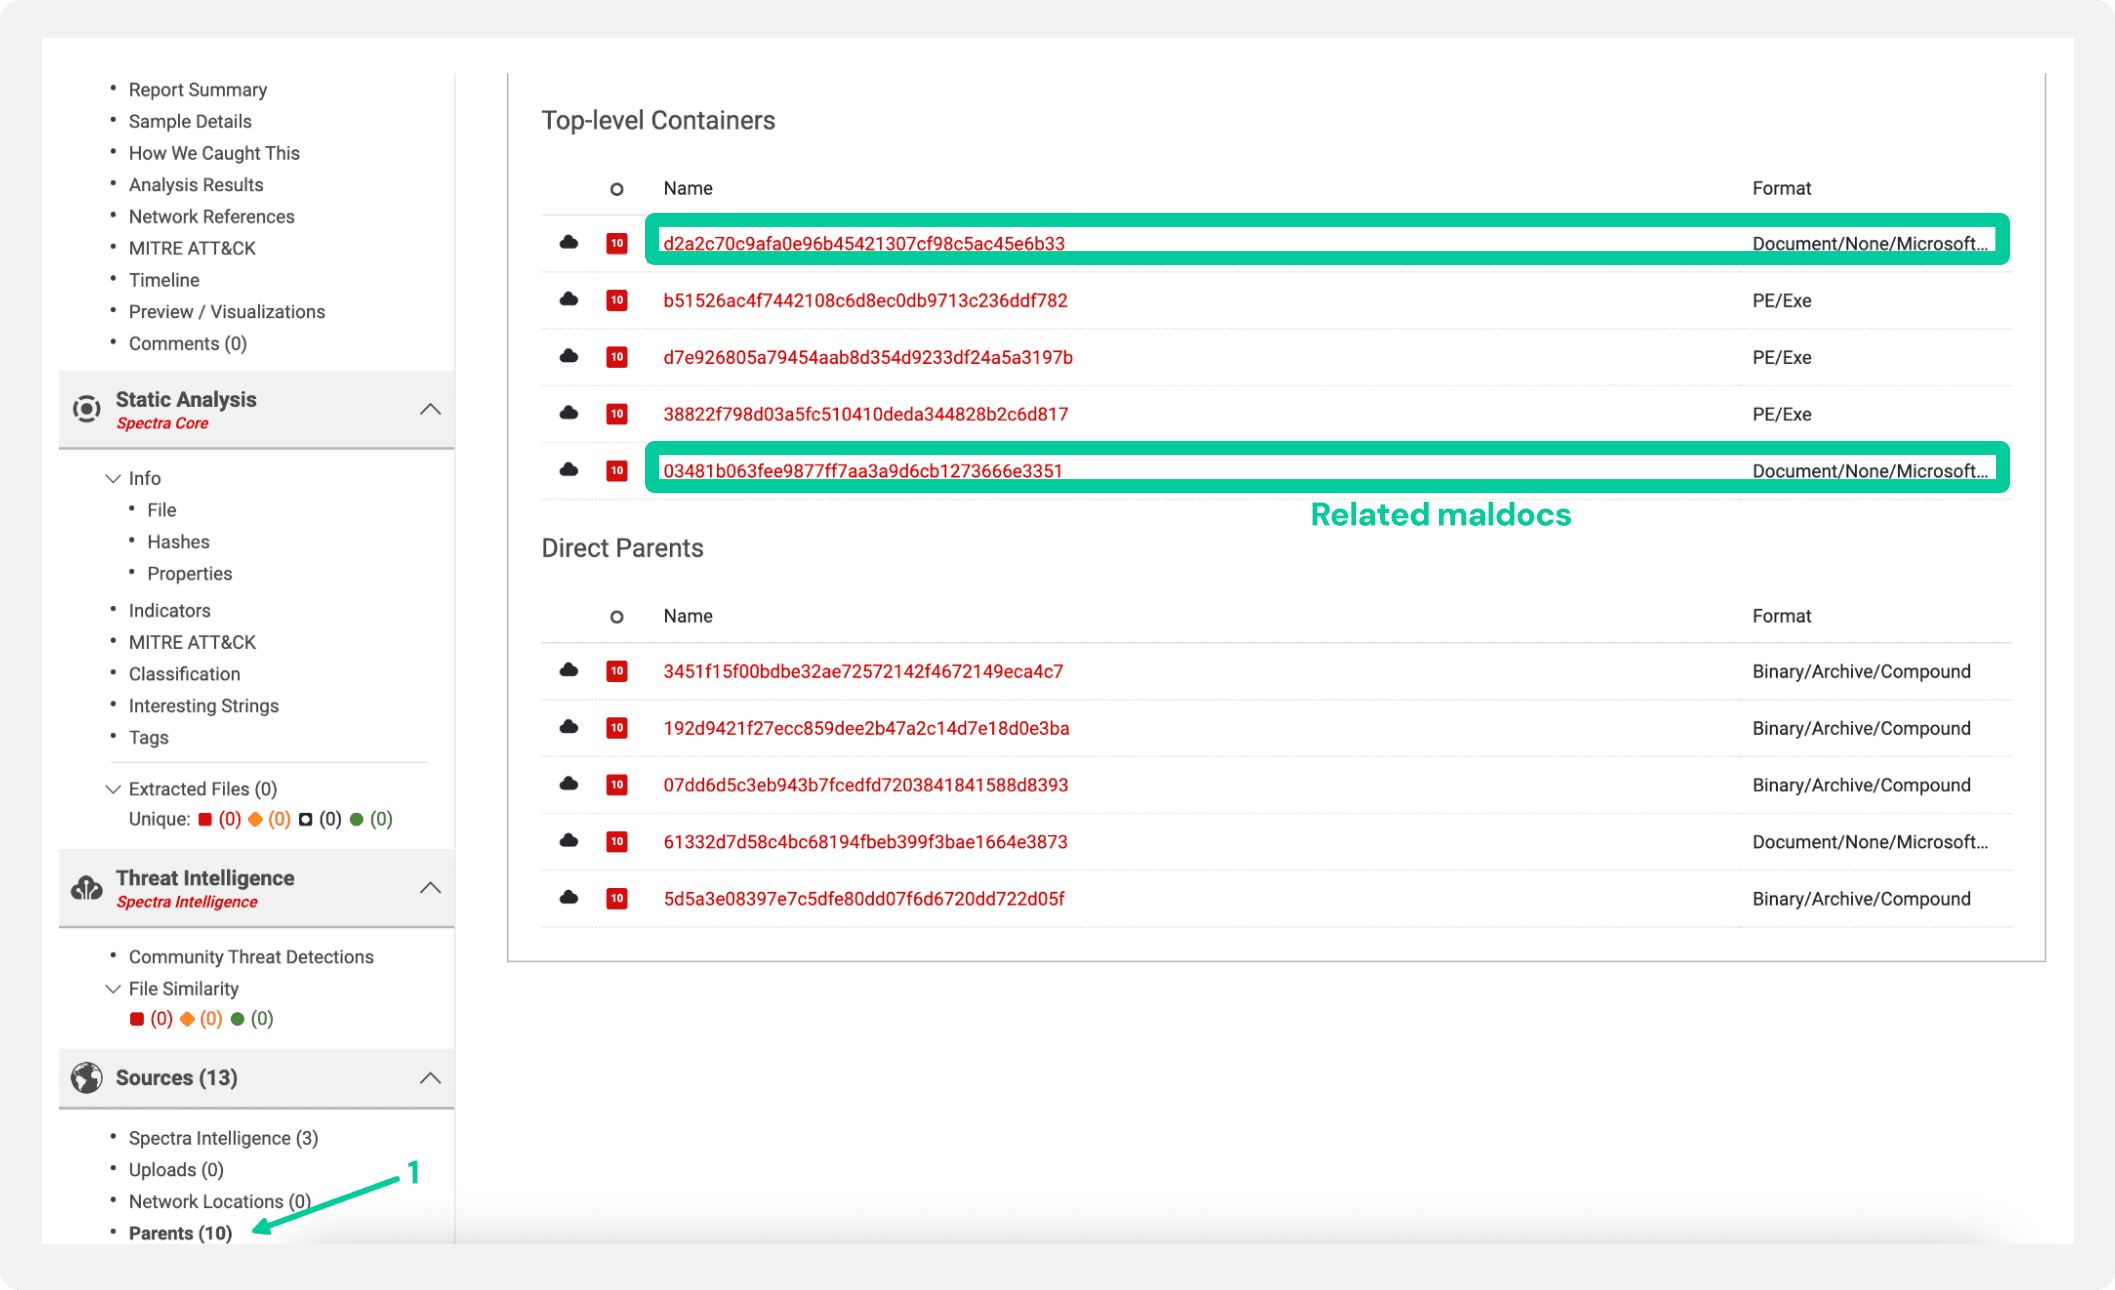Collapse the Sources (13) section
This screenshot has height=1290, width=2115.
[431, 1078]
